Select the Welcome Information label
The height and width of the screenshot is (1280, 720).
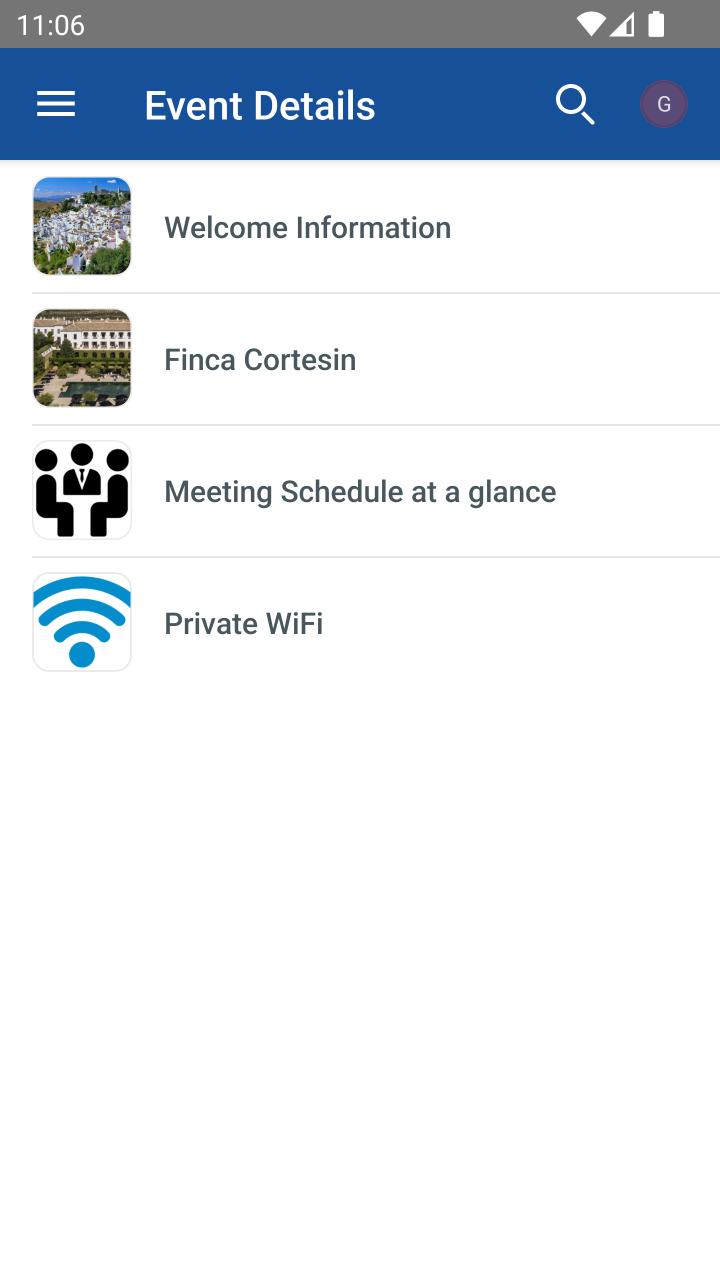[307, 228]
